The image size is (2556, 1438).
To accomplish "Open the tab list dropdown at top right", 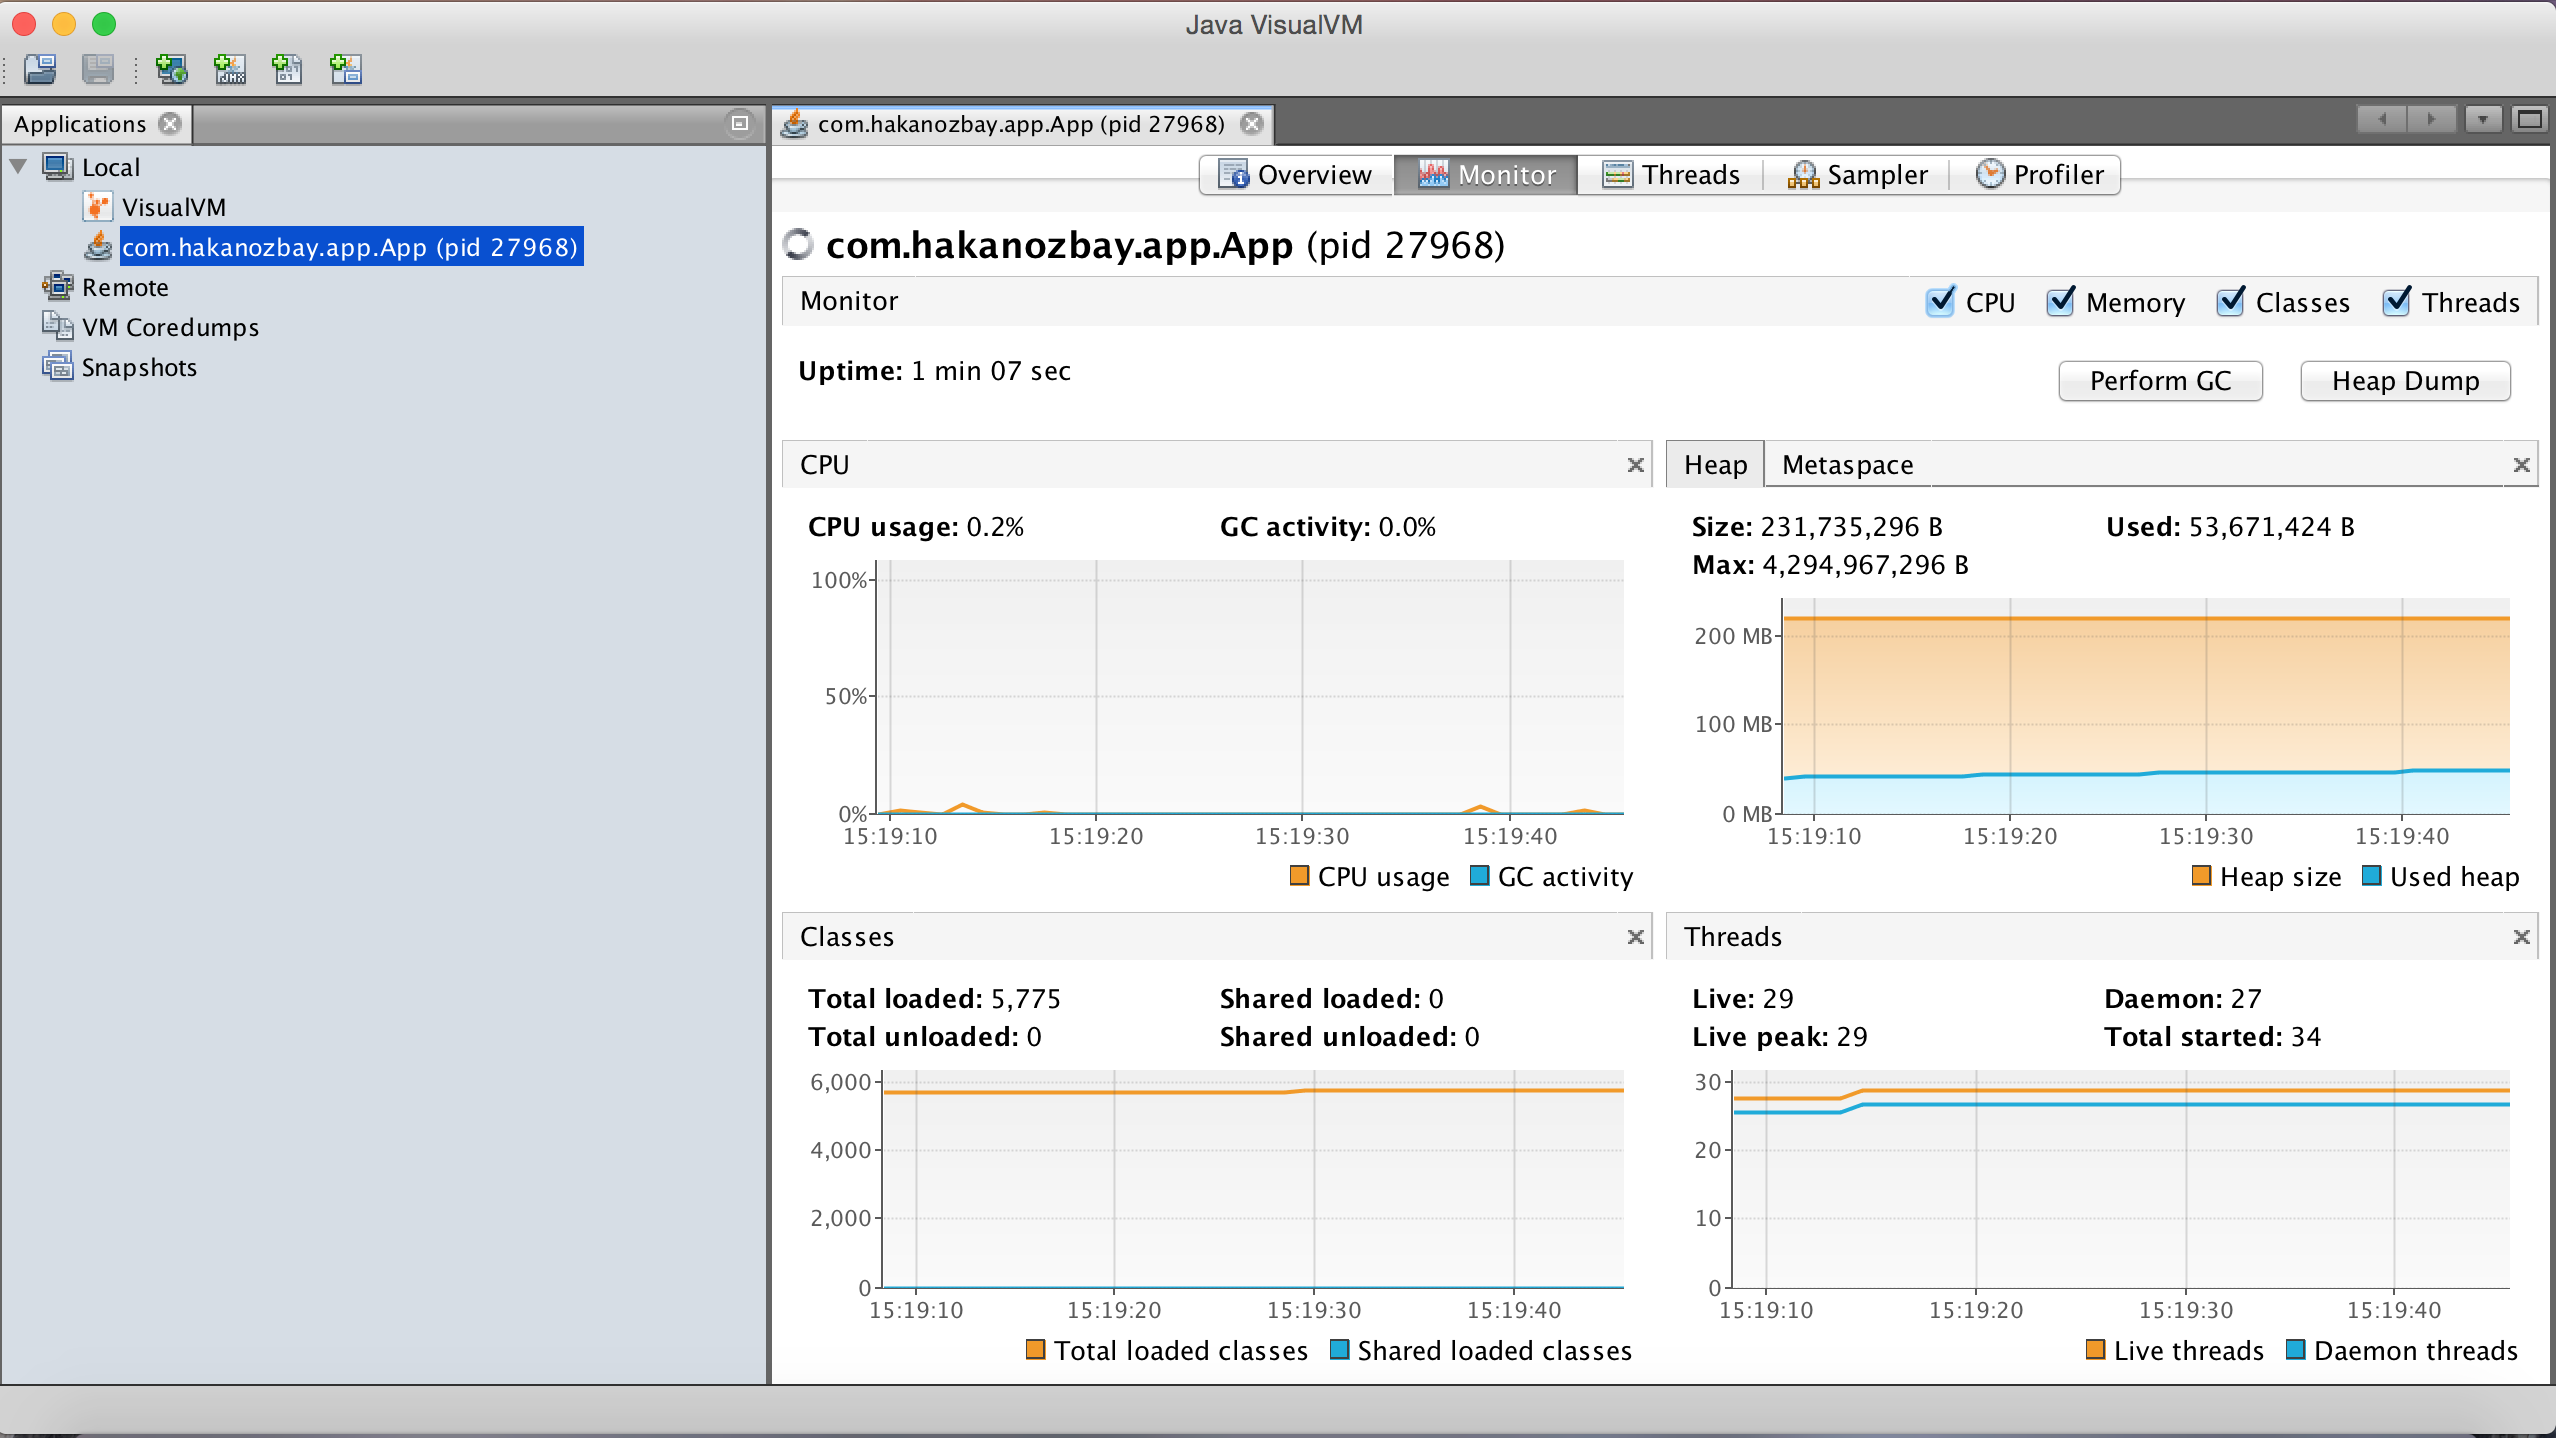I will click(2484, 119).
